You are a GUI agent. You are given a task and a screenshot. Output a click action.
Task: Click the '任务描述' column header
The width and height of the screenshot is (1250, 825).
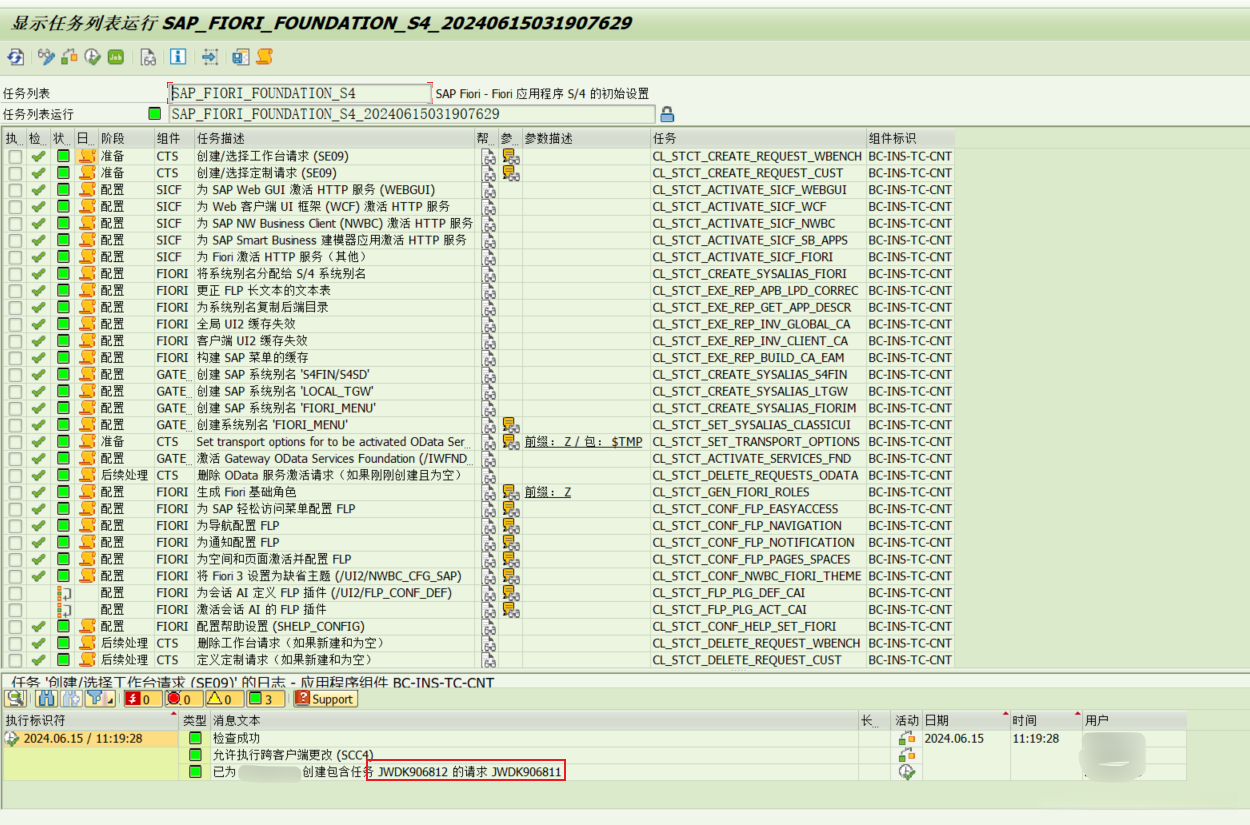coord(334,138)
